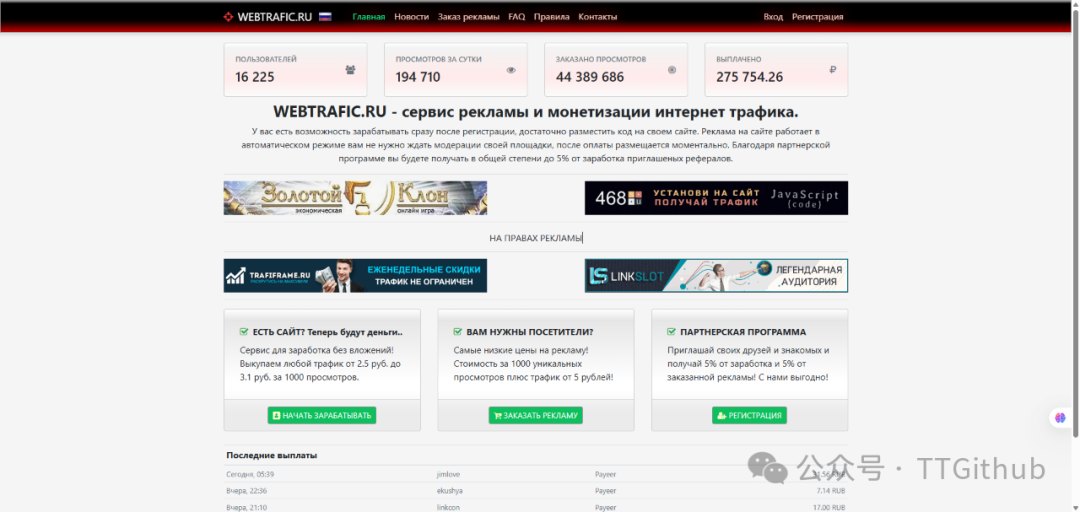This screenshot has width=1080, height=512.
Task: Click the ПРОСМОТРОВ ЗА СУТКИ card label
Action: click(x=438, y=59)
